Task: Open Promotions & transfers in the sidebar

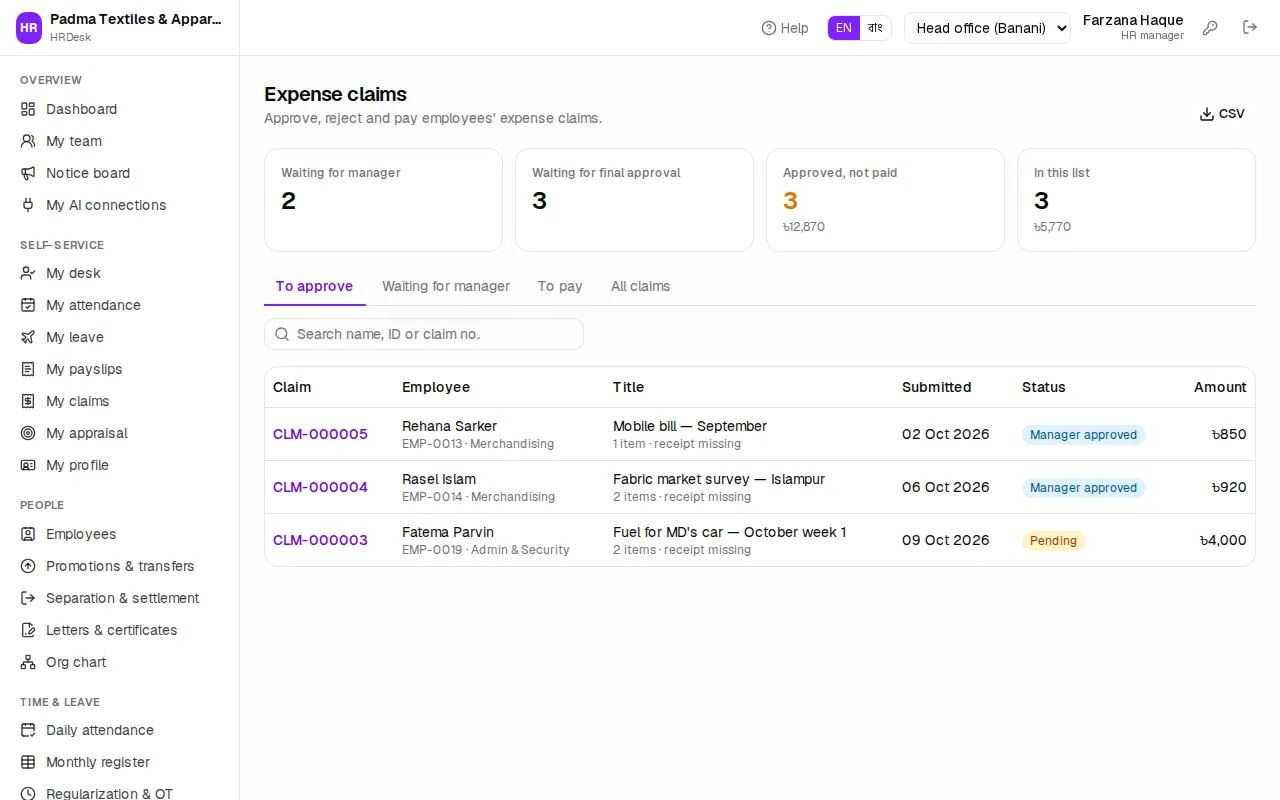Action: coord(120,566)
